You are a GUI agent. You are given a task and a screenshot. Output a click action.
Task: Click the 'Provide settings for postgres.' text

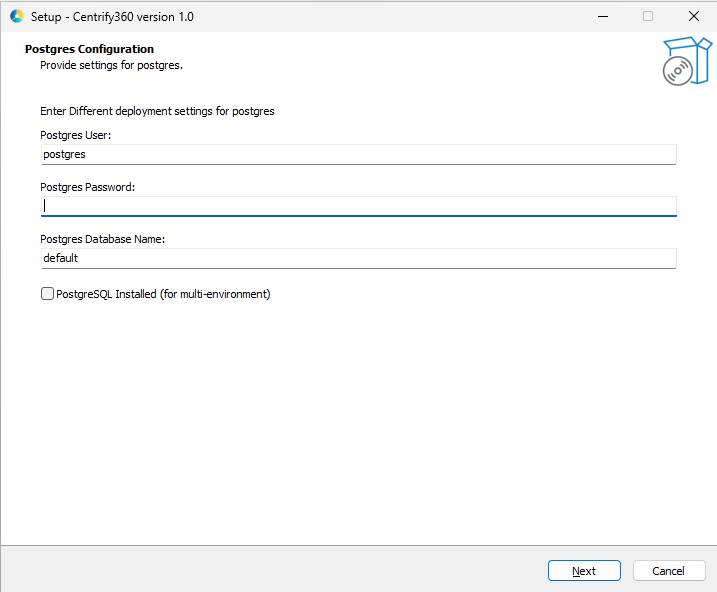tap(112, 65)
